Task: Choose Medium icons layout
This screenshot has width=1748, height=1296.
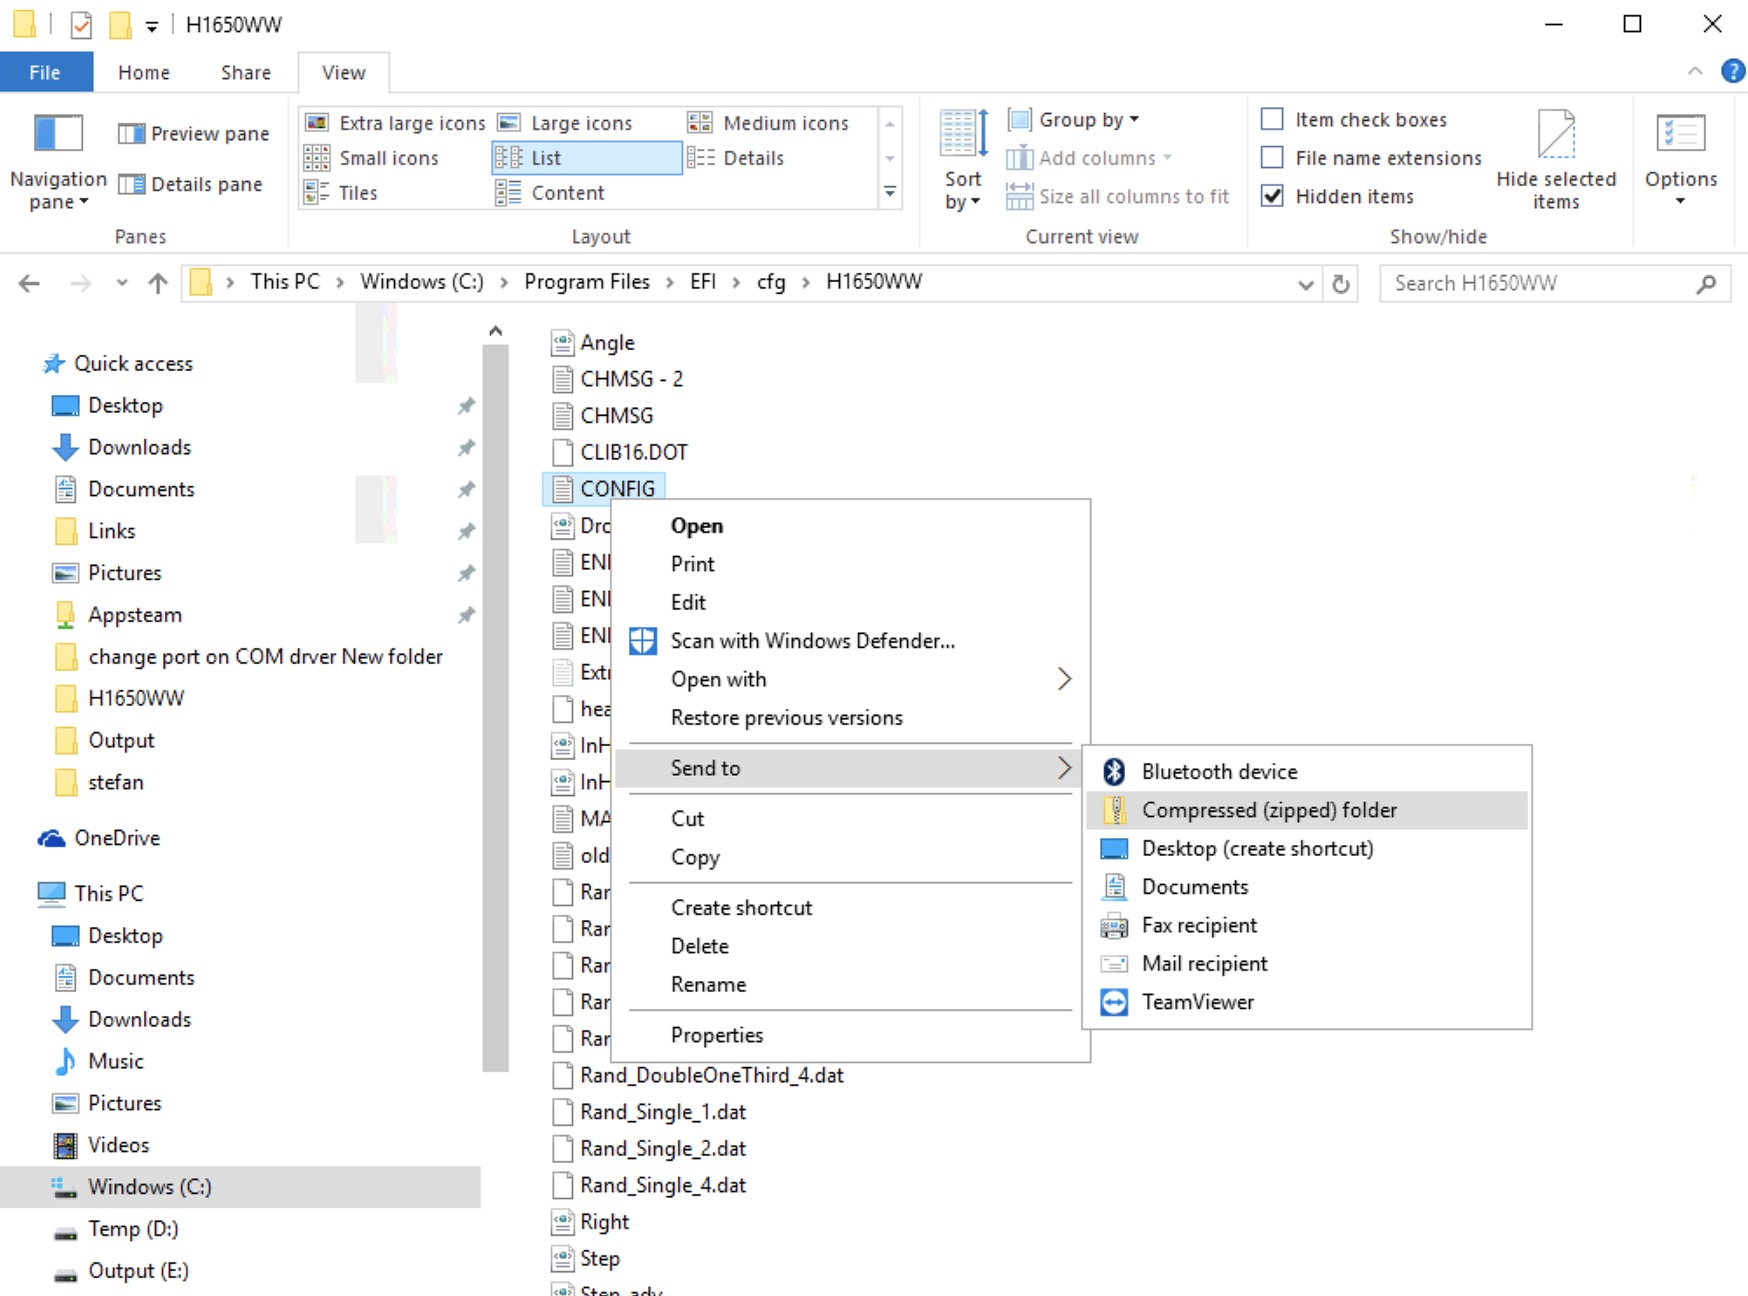Action: coord(768,123)
